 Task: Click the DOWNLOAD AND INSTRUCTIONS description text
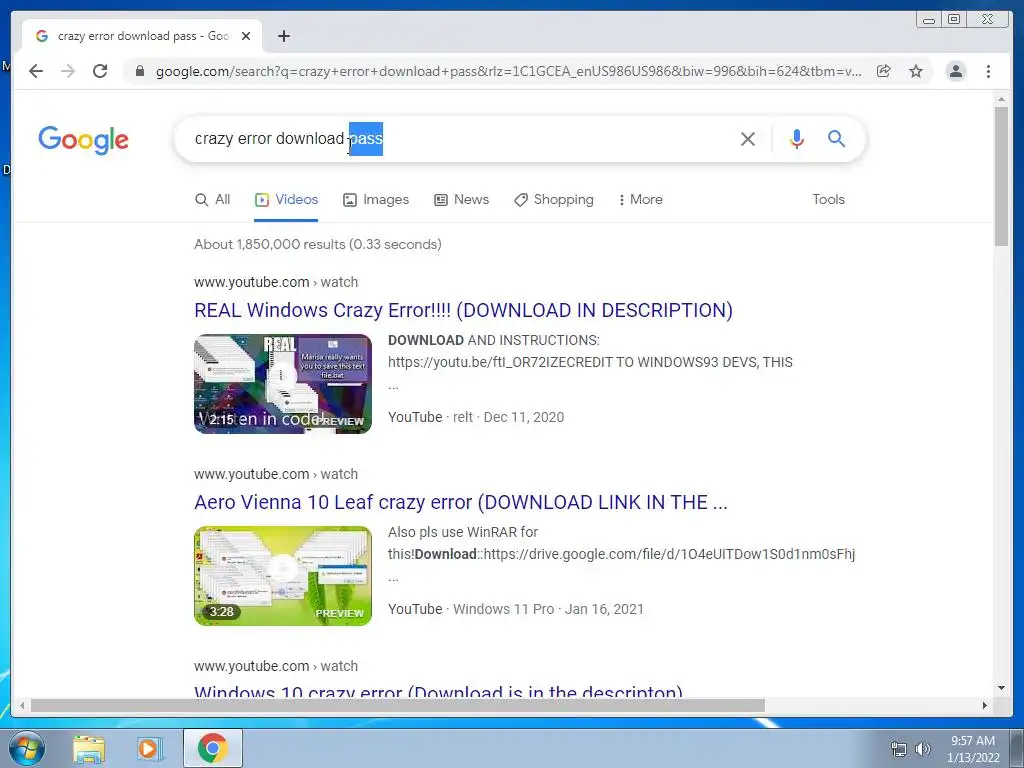[494, 340]
